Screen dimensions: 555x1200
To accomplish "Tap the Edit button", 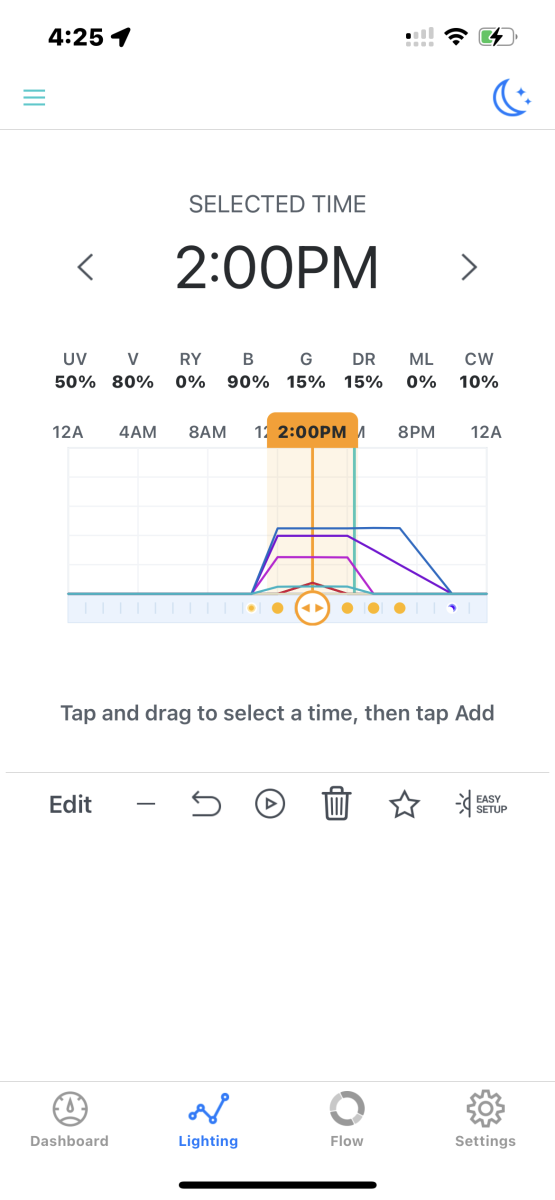I will (x=70, y=804).
